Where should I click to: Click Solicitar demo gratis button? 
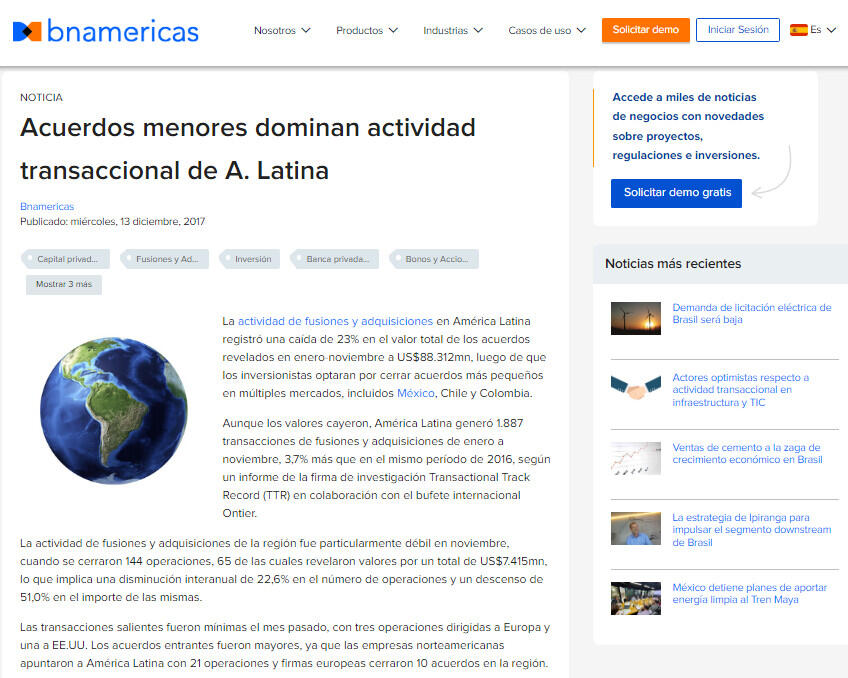click(676, 192)
